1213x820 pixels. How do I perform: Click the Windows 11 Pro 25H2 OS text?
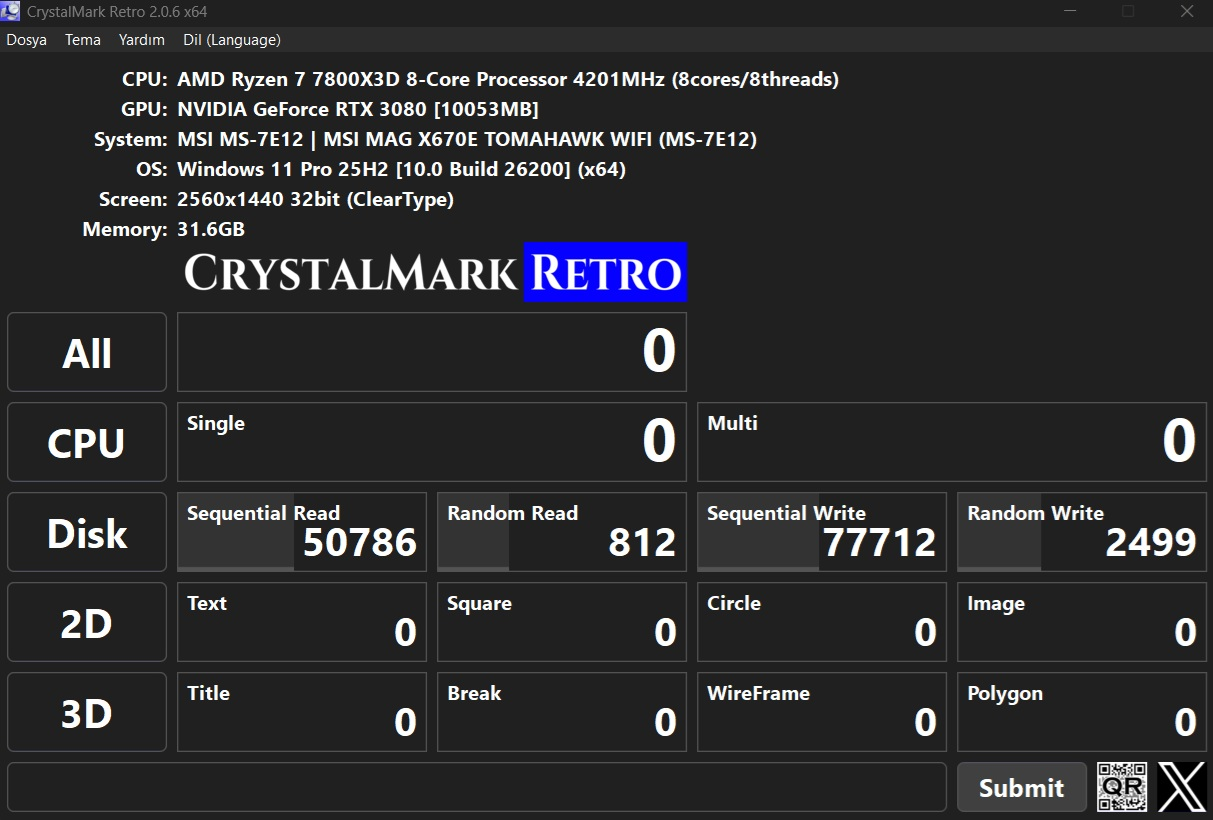click(x=402, y=169)
